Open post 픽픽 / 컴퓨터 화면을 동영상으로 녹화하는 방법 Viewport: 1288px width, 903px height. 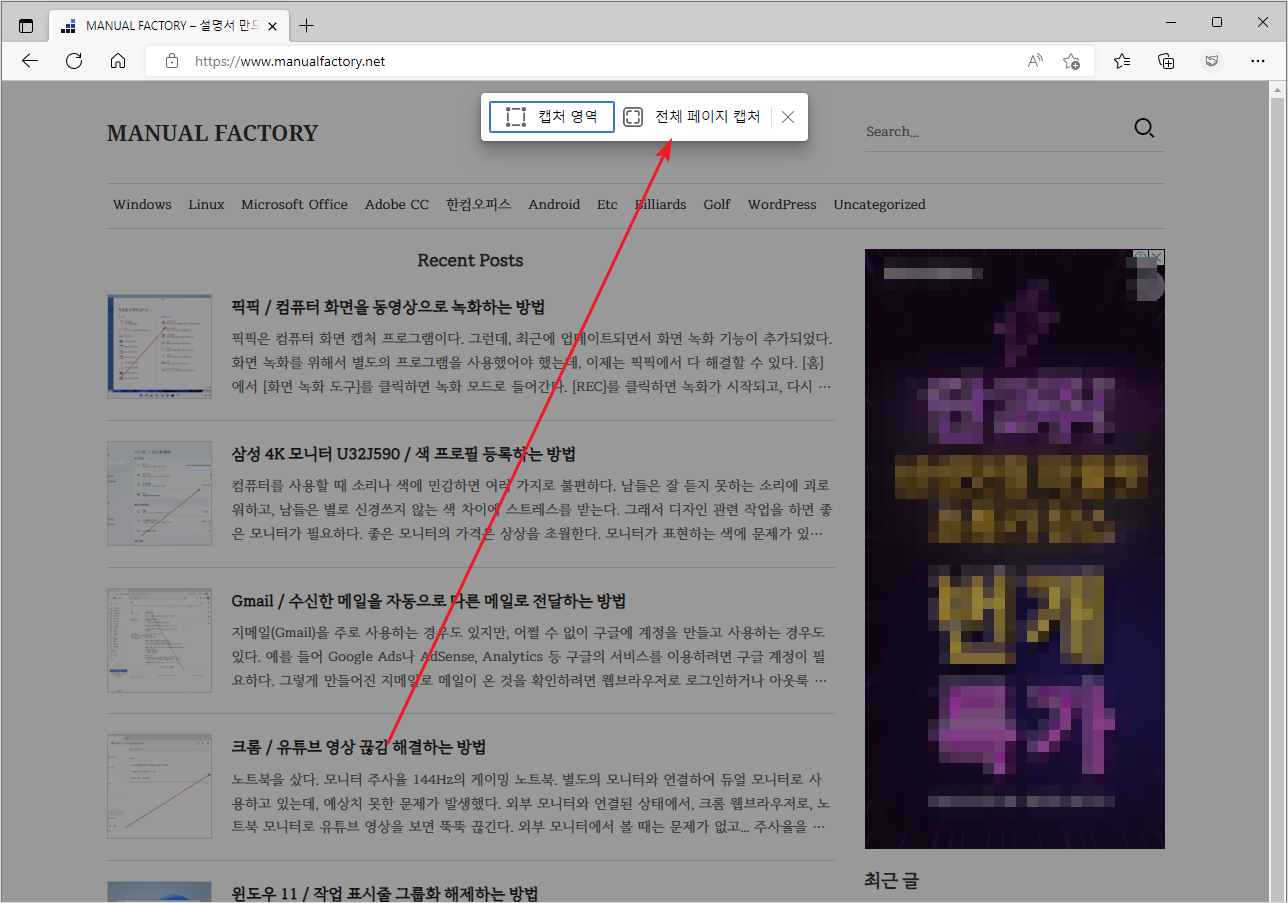coord(388,307)
